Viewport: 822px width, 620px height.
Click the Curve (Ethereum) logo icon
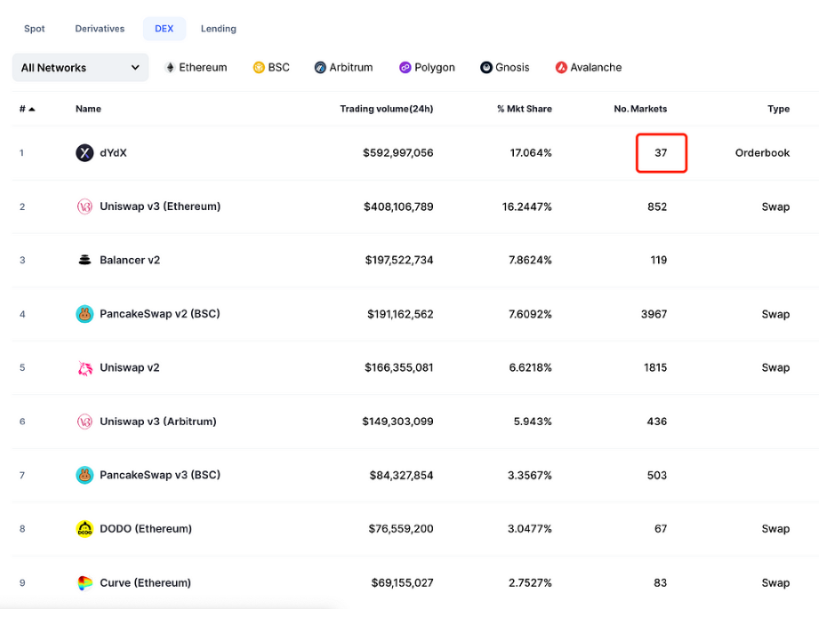84,583
